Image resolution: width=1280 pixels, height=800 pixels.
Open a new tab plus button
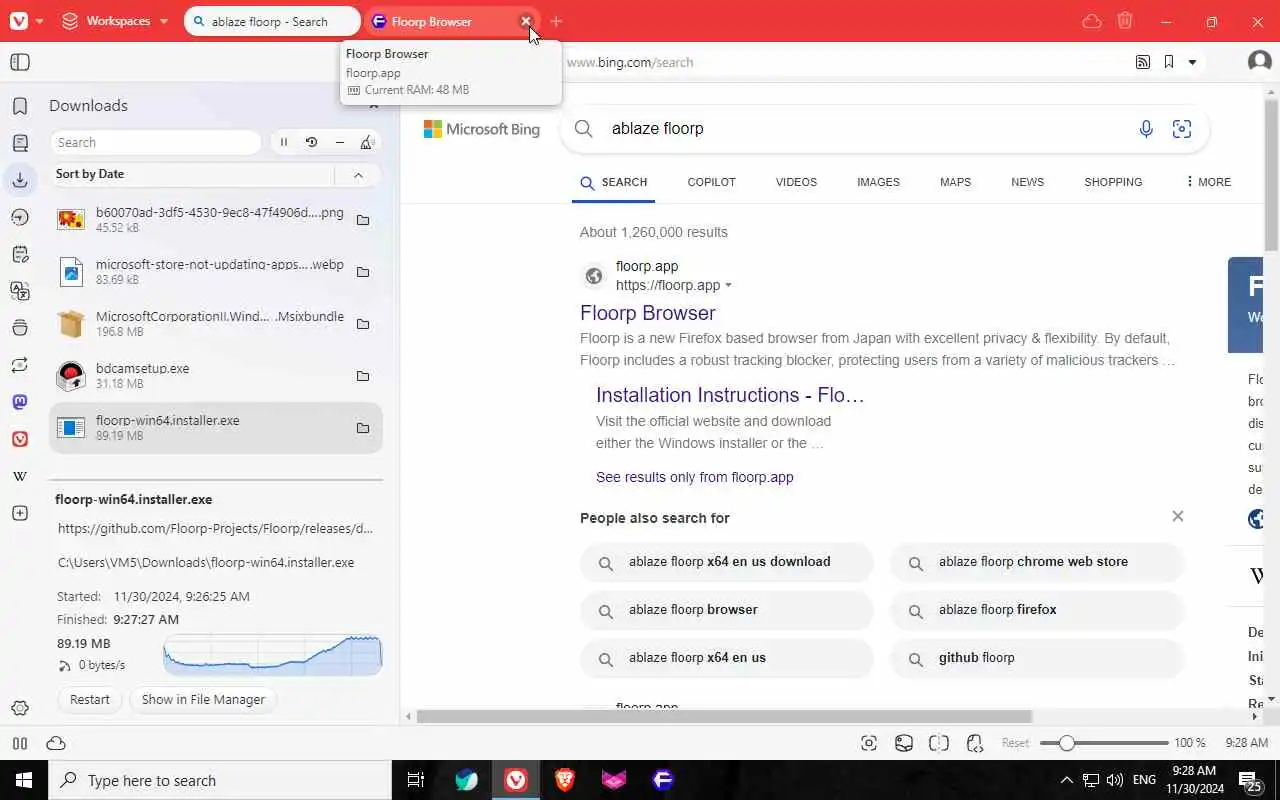tap(556, 21)
